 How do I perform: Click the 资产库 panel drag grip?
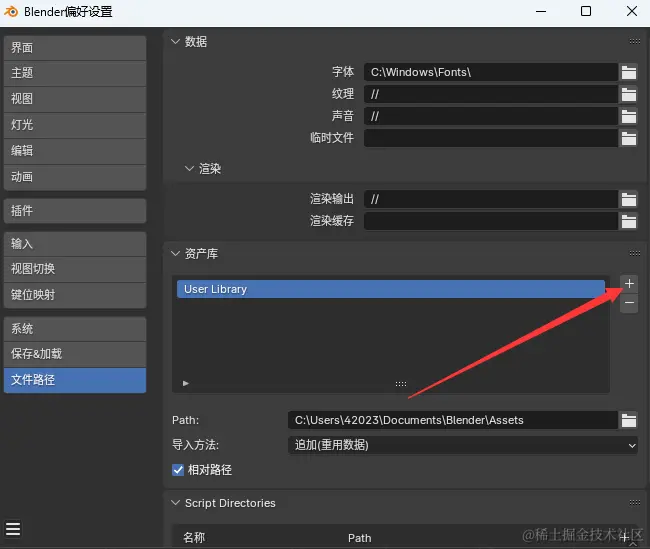pyautogui.click(x=635, y=253)
